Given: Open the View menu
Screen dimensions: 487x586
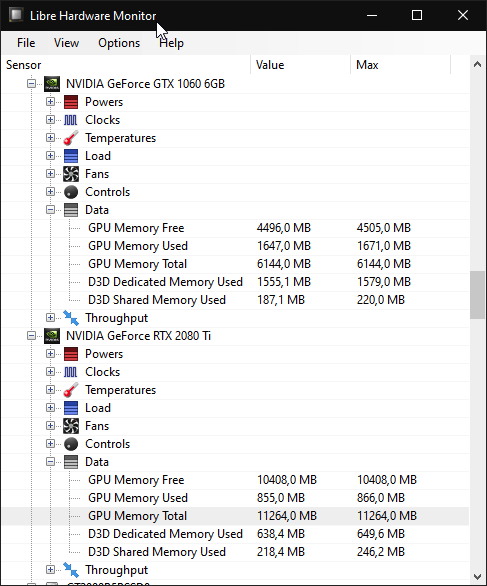Looking at the screenshot, I should click(66, 43).
